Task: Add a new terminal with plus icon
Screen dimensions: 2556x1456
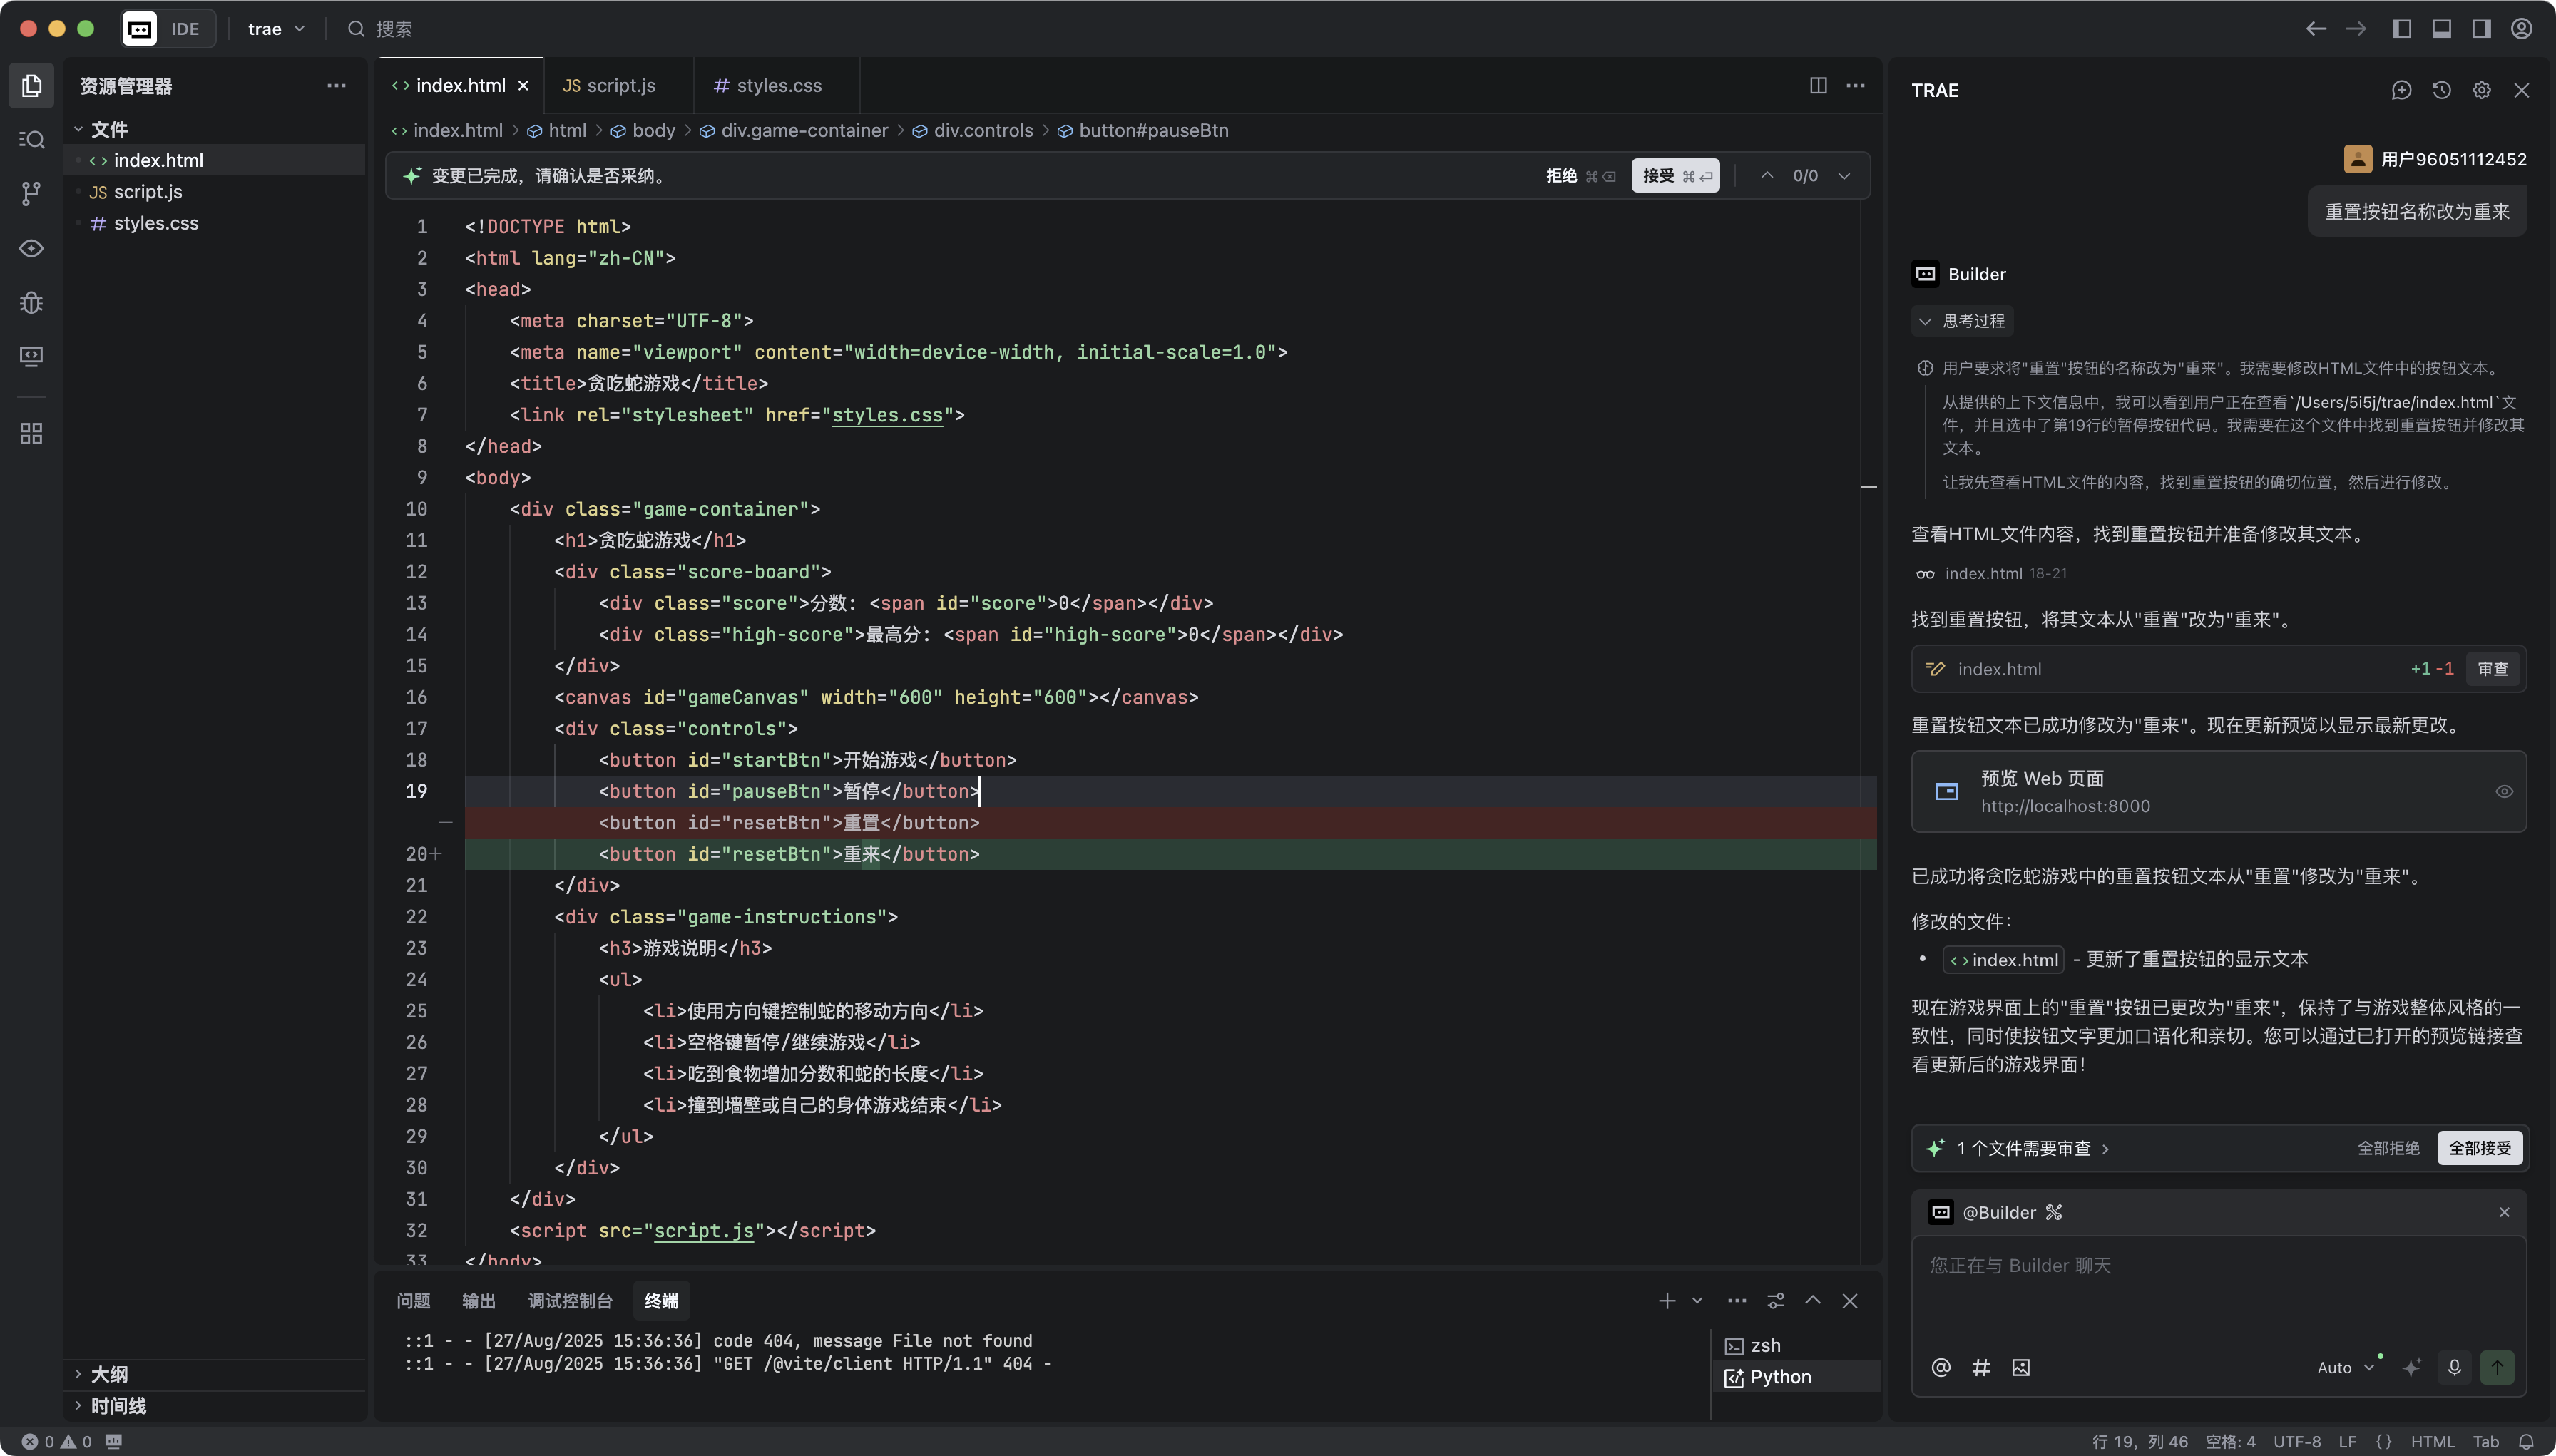Action: coord(1667,1300)
